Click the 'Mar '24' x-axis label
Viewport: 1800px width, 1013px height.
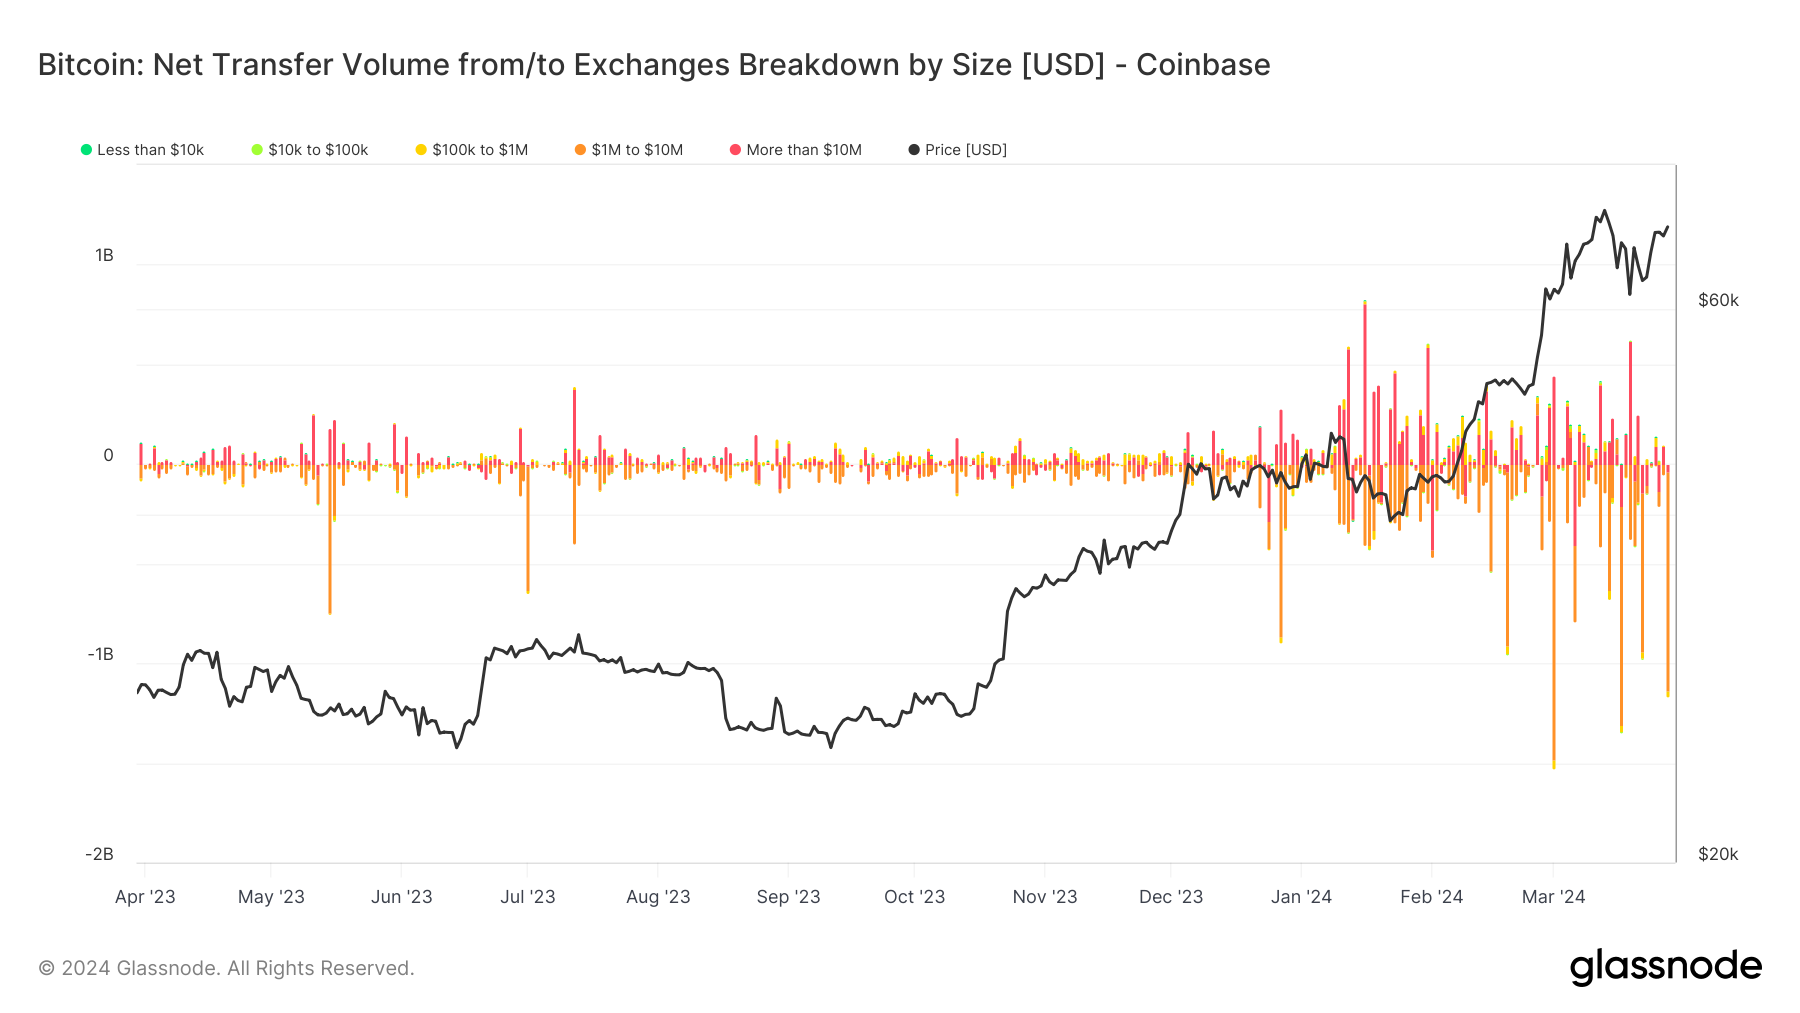(x=1553, y=897)
